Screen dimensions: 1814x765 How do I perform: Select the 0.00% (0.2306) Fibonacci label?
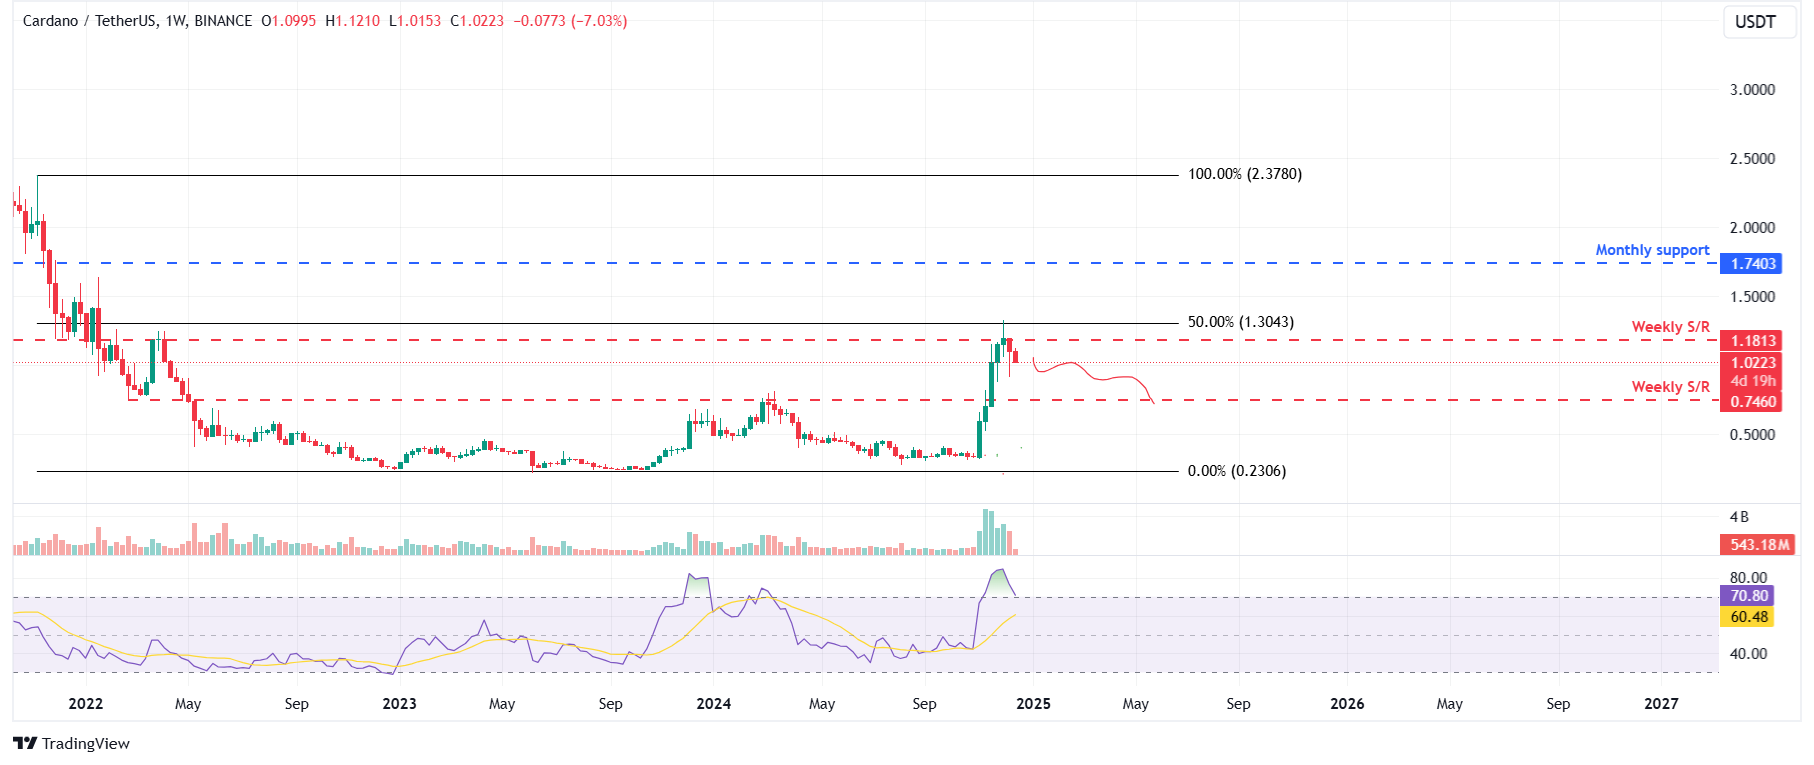click(1236, 471)
